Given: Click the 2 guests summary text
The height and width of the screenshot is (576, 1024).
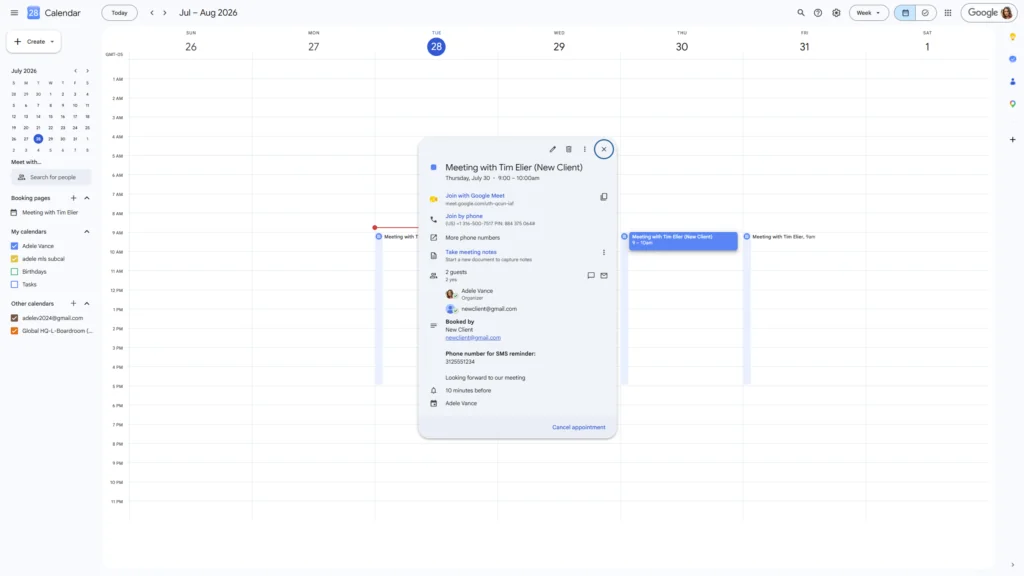Looking at the screenshot, I should pyautogui.click(x=456, y=272).
